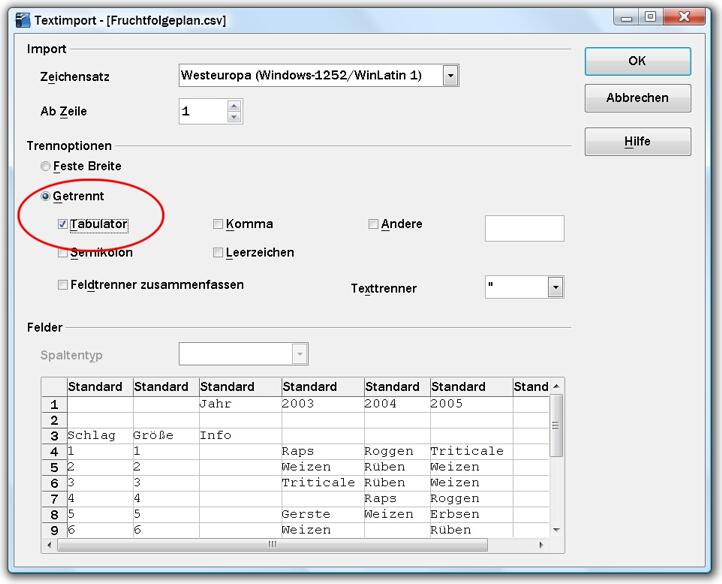This screenshot has width=722, height=584.
Task: Check the Andere separator option
Action: [373, 225]
